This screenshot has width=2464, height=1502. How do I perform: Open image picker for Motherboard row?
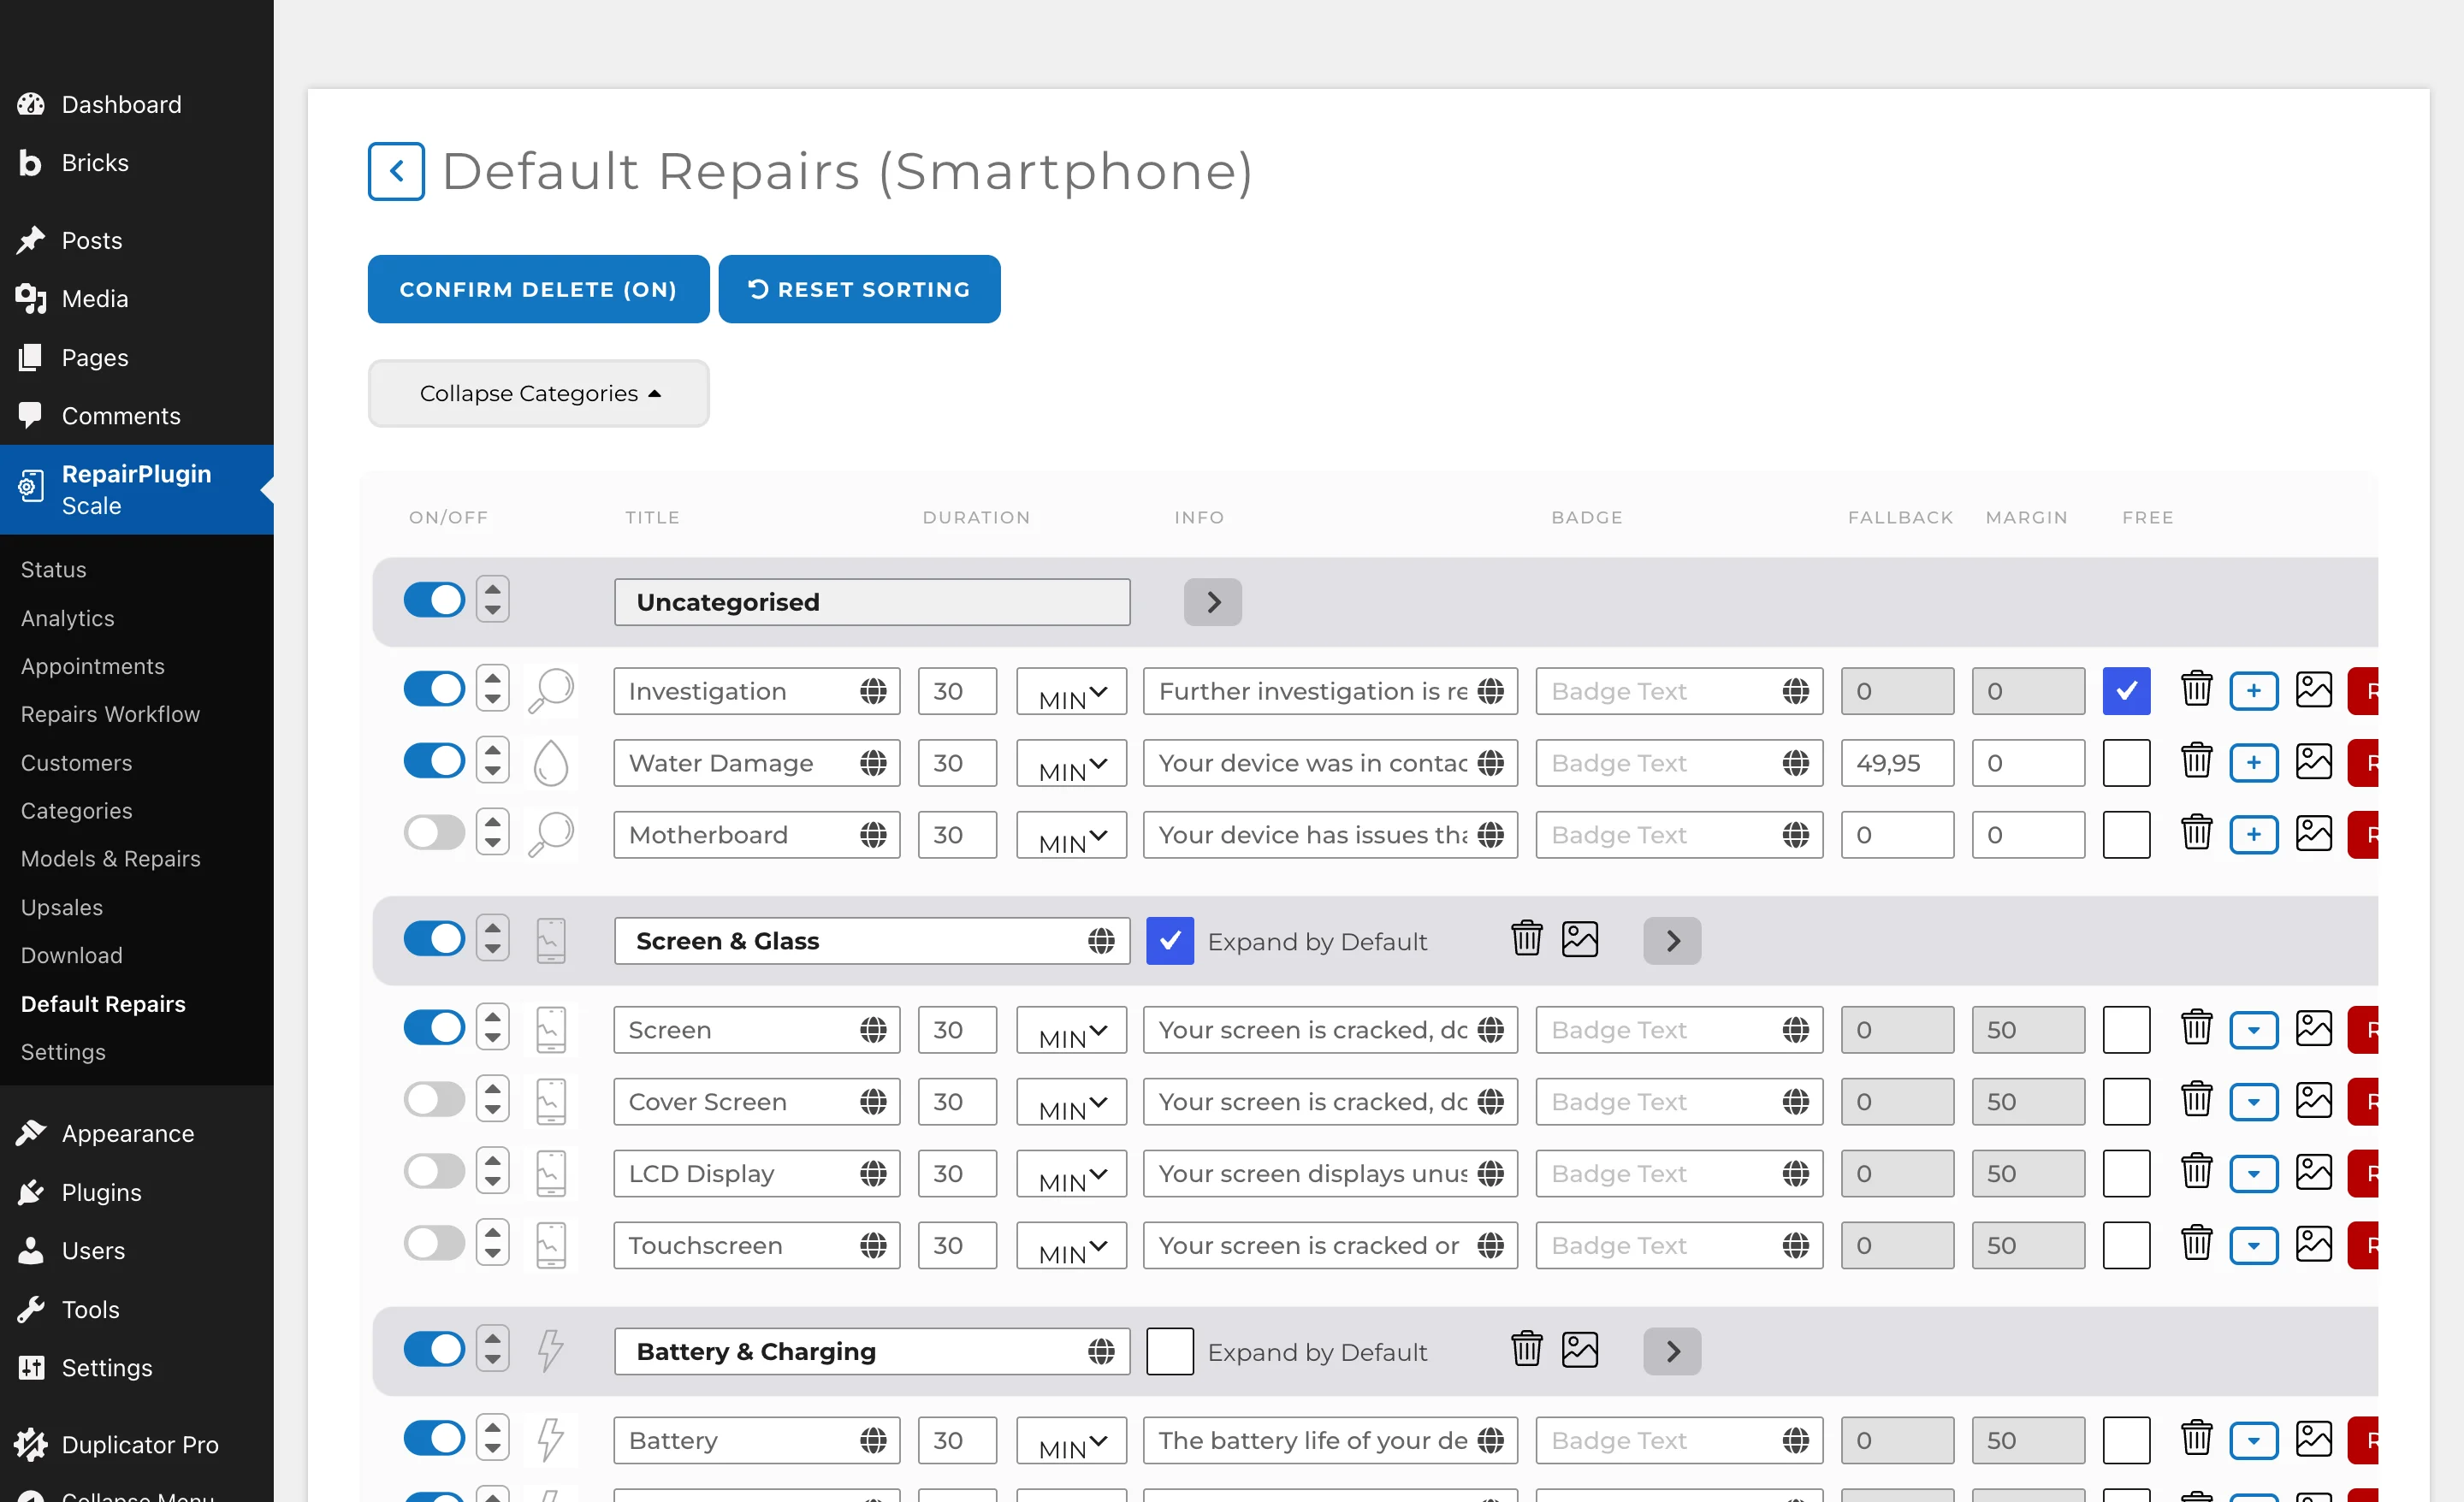tap(2314, 833)
